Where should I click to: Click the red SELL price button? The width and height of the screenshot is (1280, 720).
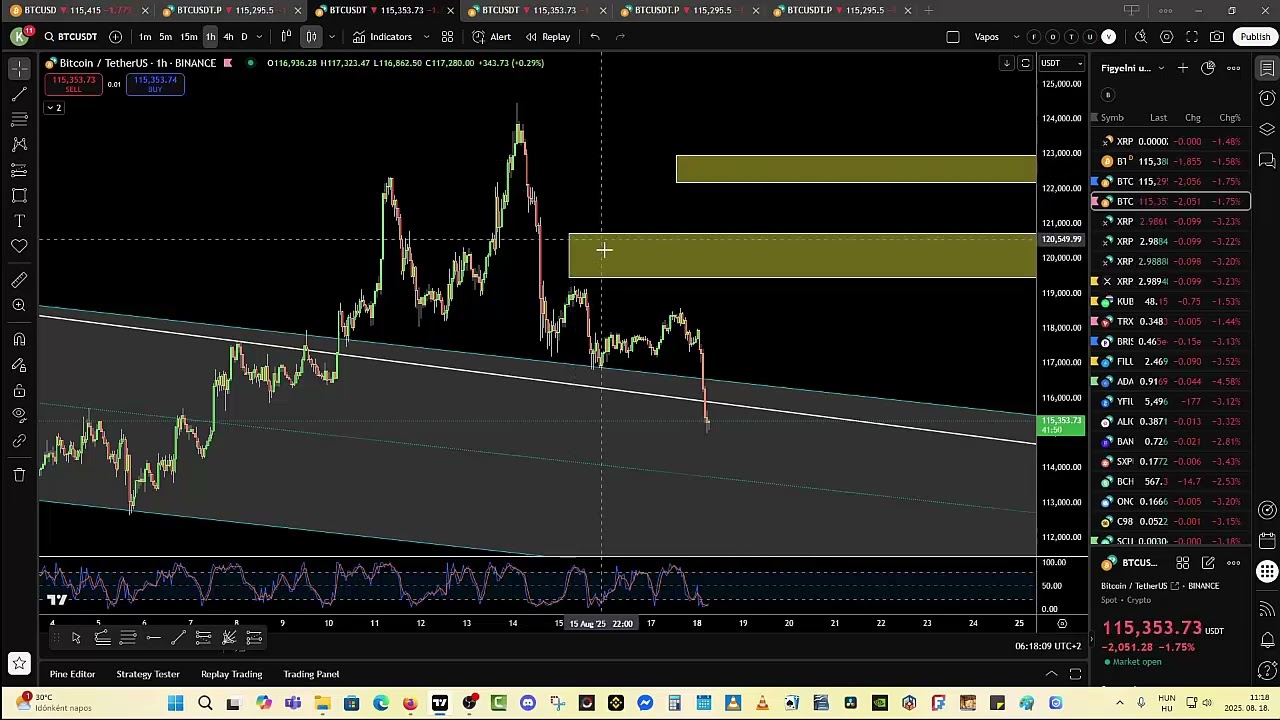73,84
